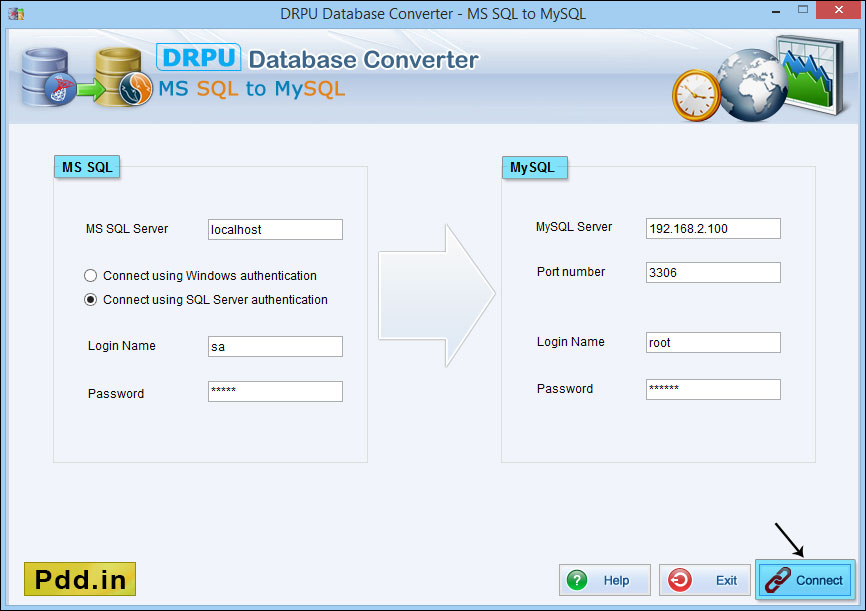Click the MySQL Server field 192.168.2.100
This screenshot has width=866, height=611.
713,228
